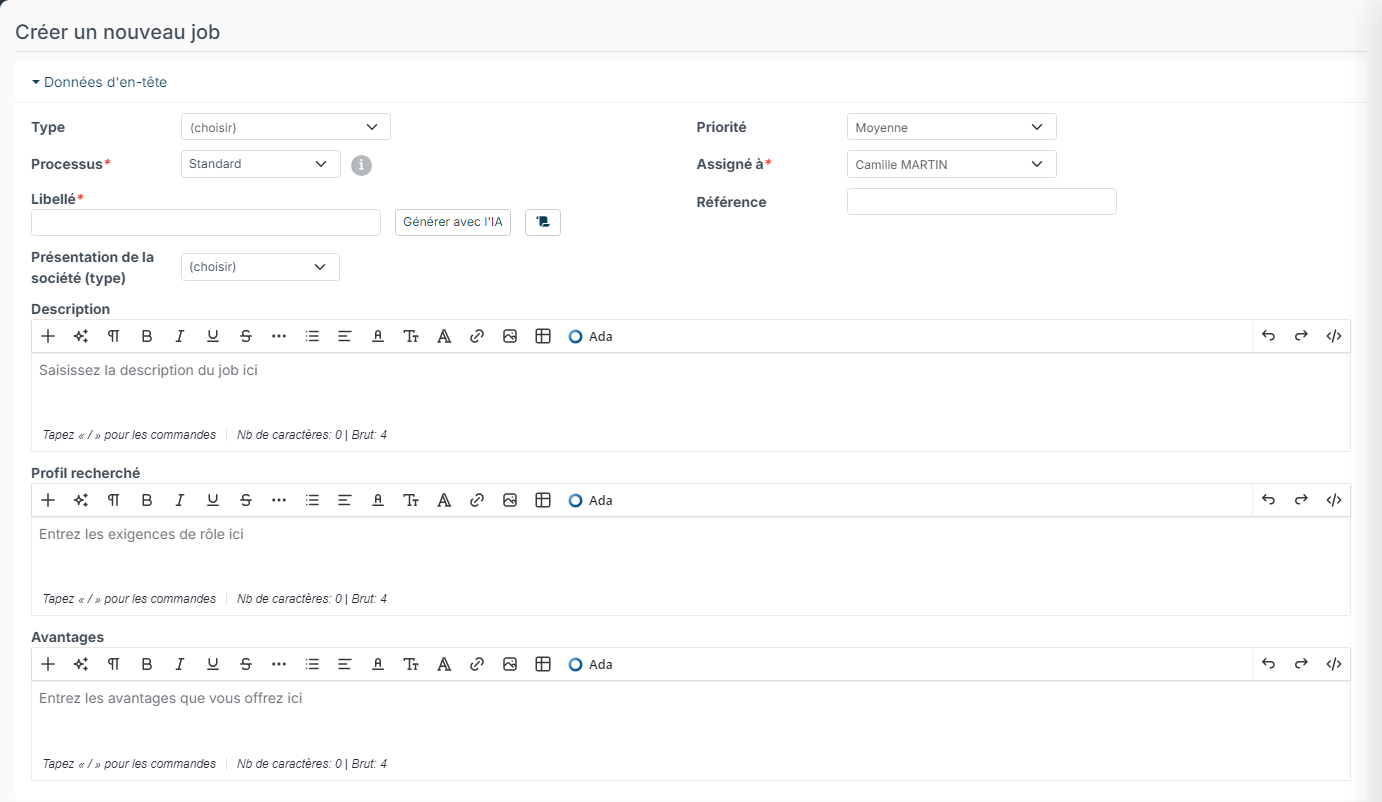Open more options ellipsis in Description toolbar
The height and width of the screenshot is (802, 1382).
(x=279, y=336)
